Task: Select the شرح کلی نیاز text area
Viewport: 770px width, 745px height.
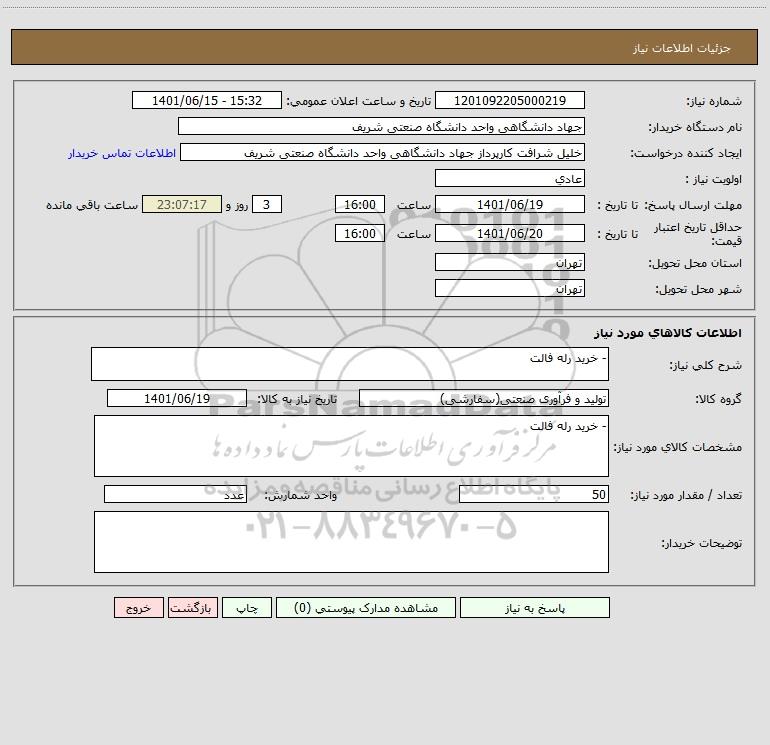Action: click(350, 364)
